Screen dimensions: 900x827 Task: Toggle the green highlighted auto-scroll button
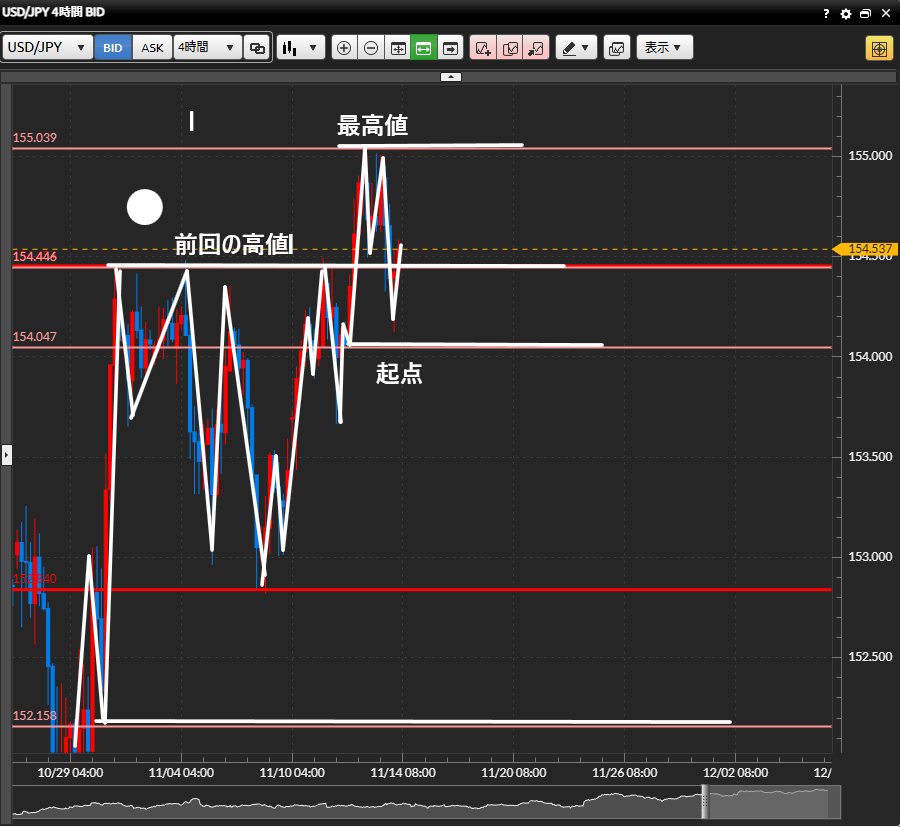424,48
